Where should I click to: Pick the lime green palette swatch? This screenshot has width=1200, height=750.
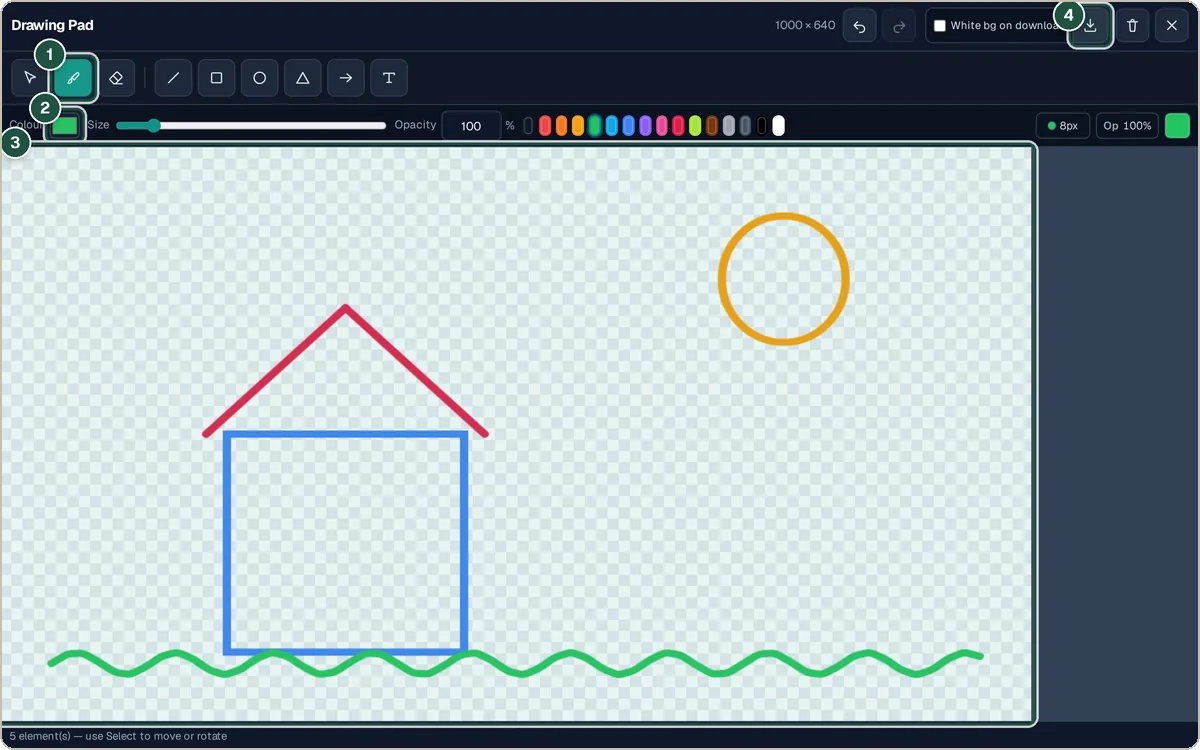(x=695, y=126)
